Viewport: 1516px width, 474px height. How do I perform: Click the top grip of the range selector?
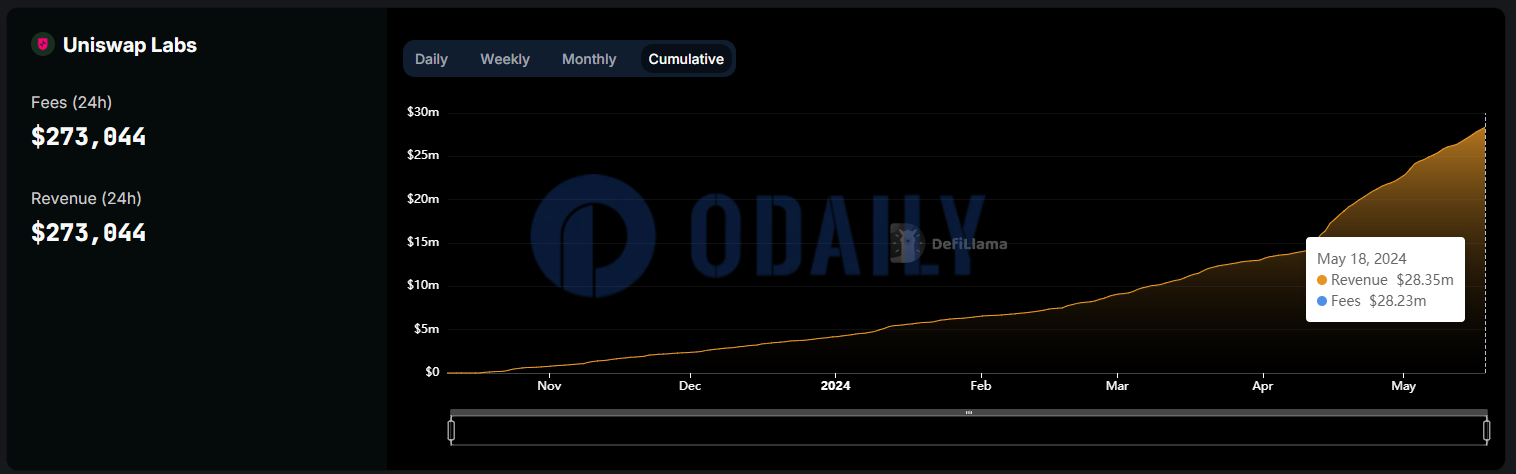968,412
